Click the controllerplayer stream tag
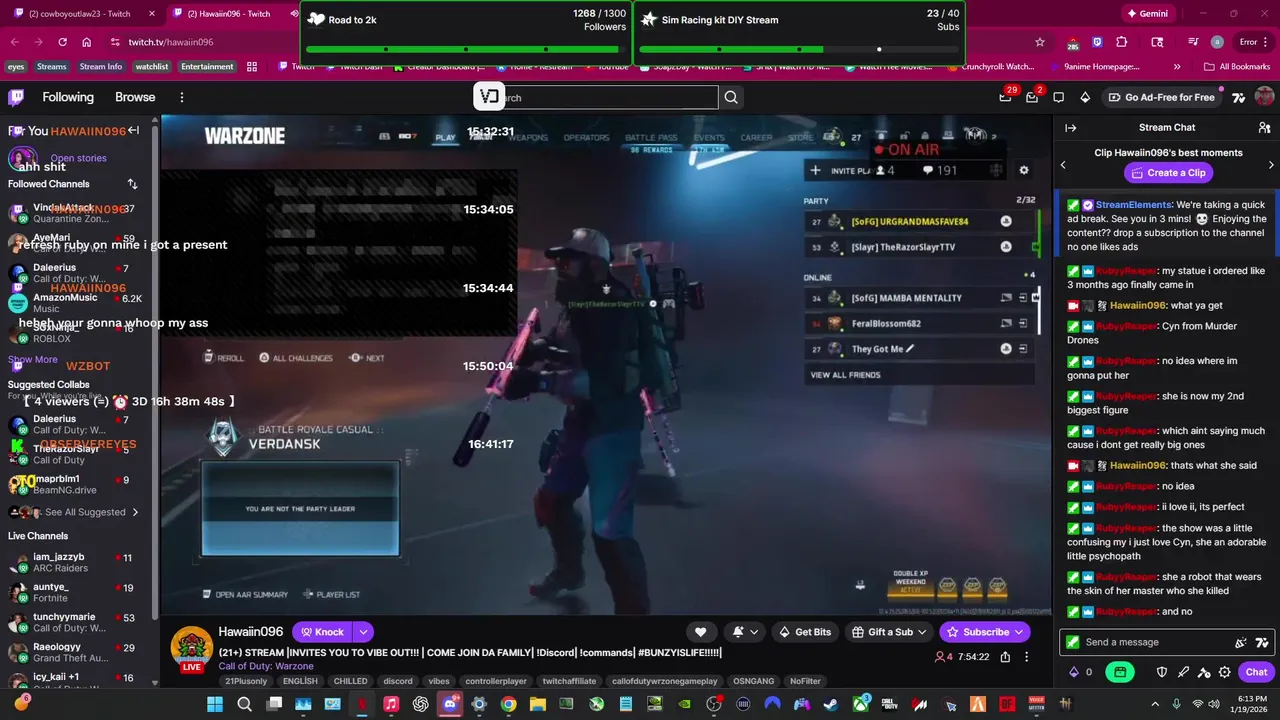 (x=496, y=681)
